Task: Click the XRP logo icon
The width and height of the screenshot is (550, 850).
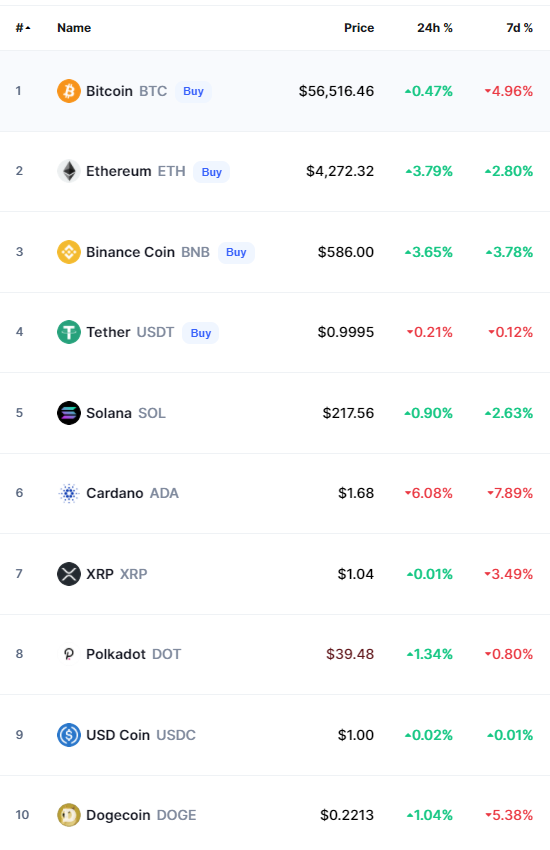Action: (69, 574)
